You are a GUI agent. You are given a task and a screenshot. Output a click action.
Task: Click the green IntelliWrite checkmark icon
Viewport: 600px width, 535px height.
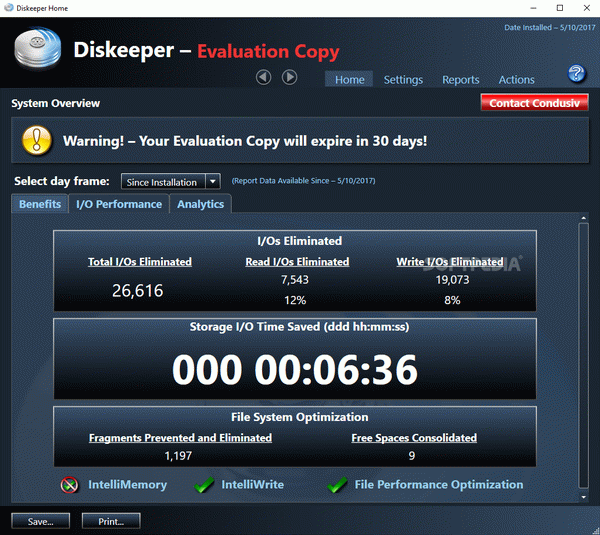[204, 485]
